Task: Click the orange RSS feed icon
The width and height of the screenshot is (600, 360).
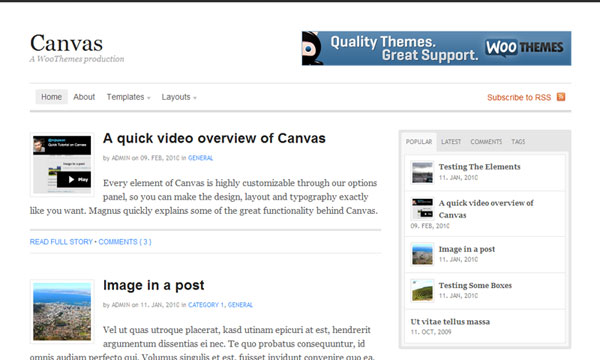Action: (x=561, y=97)
